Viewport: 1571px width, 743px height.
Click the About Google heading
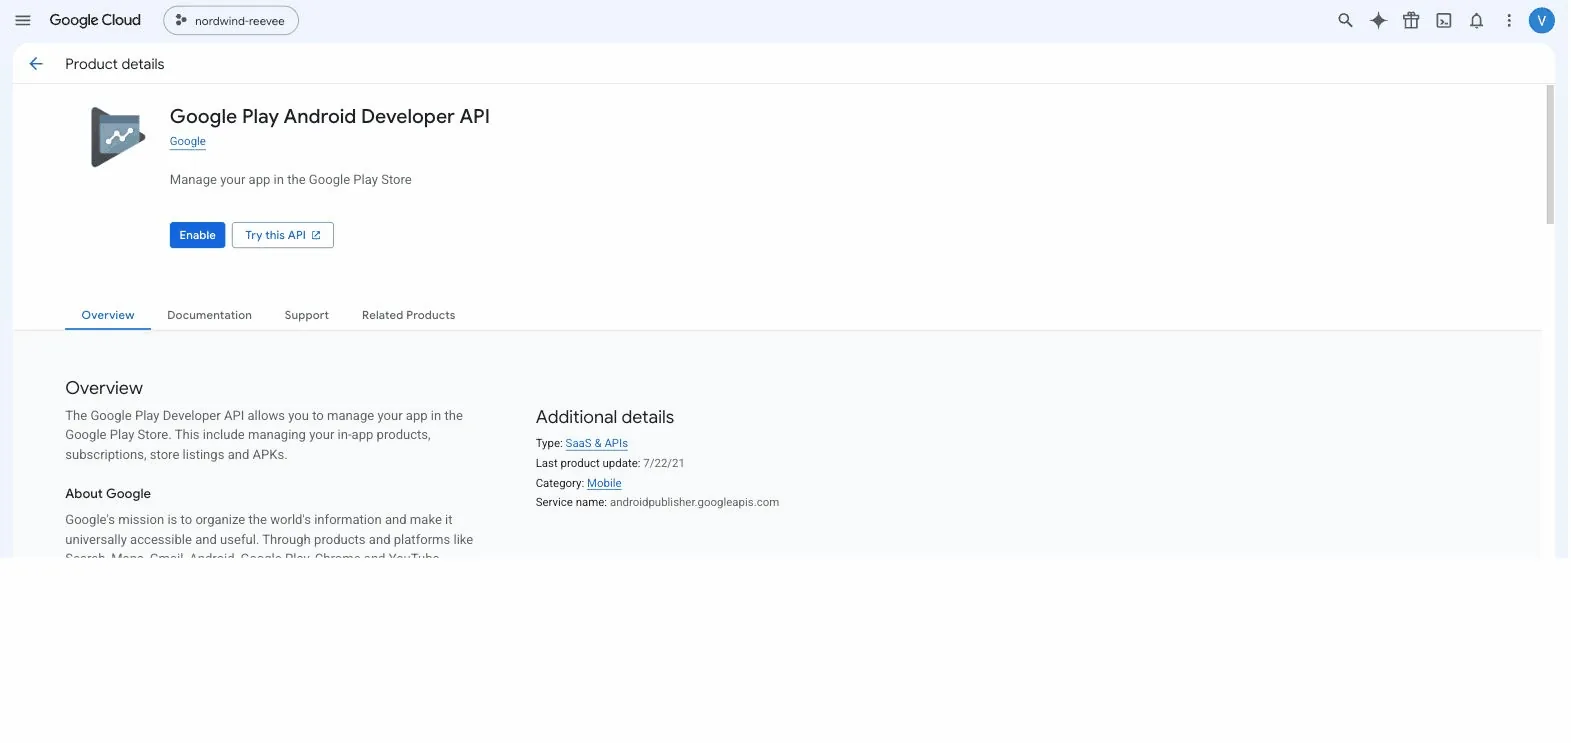tap(108, 494)
